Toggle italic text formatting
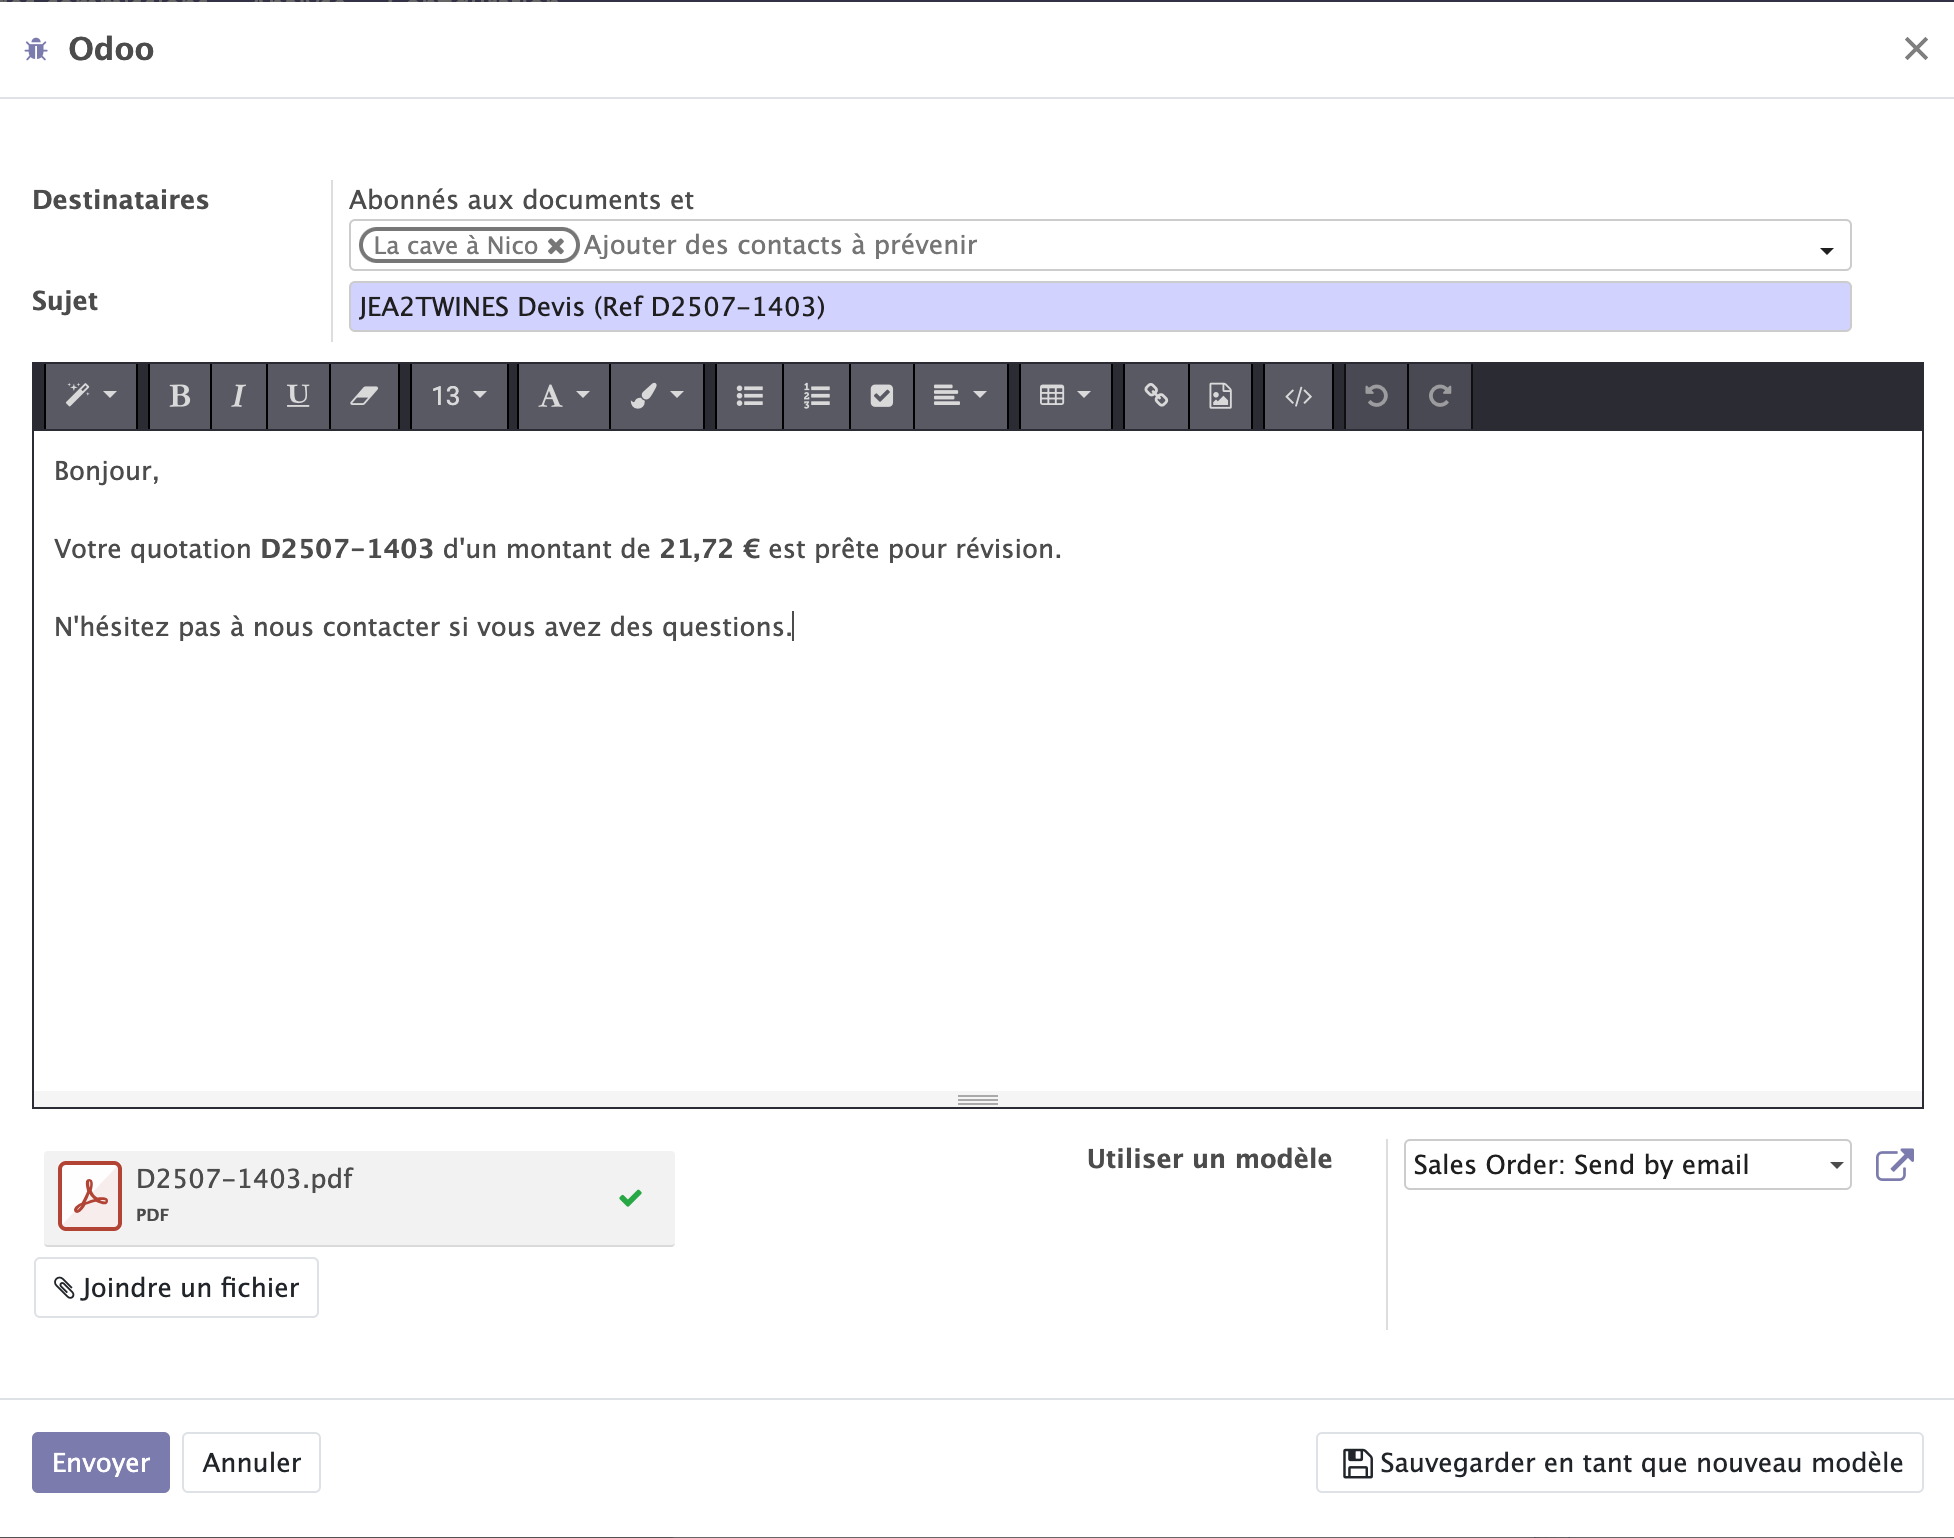 click(x=238, y=396)
